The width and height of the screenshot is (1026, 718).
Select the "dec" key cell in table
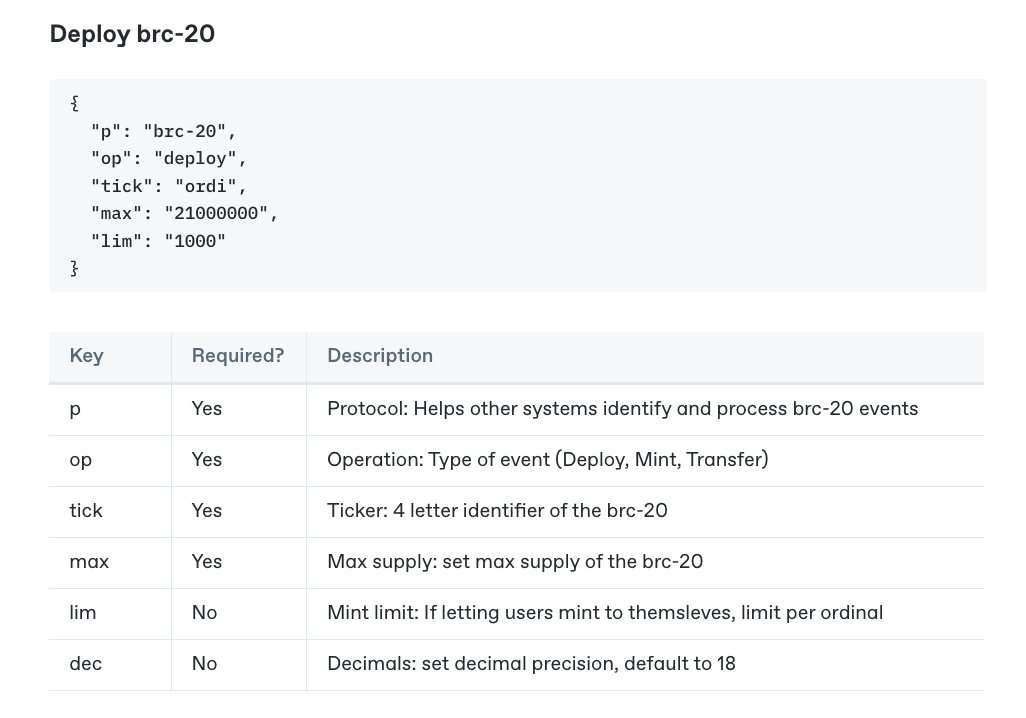click(87, 664)
